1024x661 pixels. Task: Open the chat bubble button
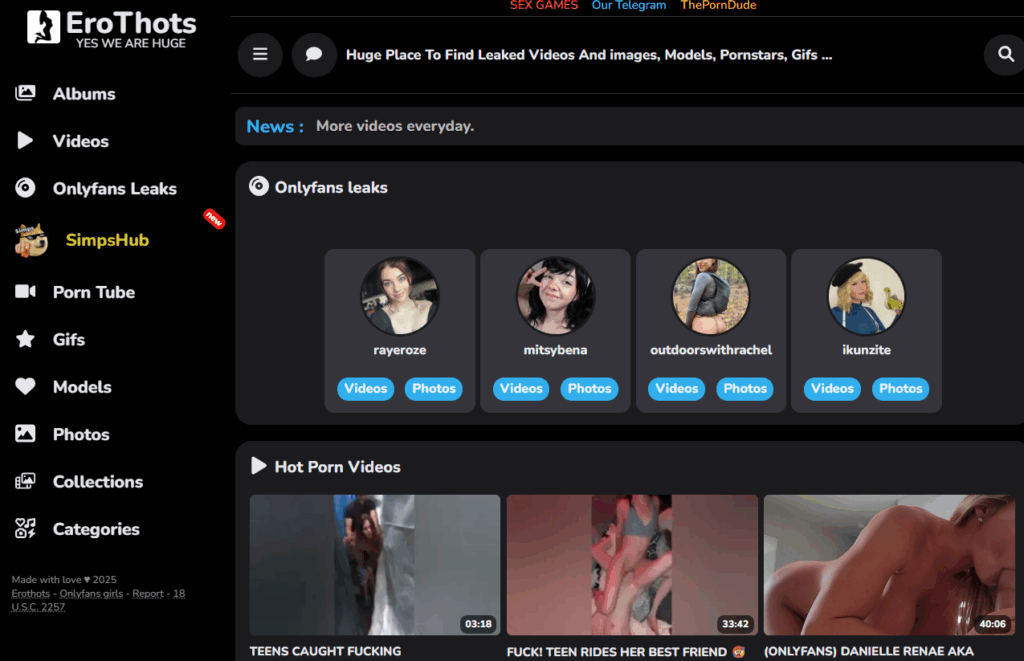(x=314, y=54)
